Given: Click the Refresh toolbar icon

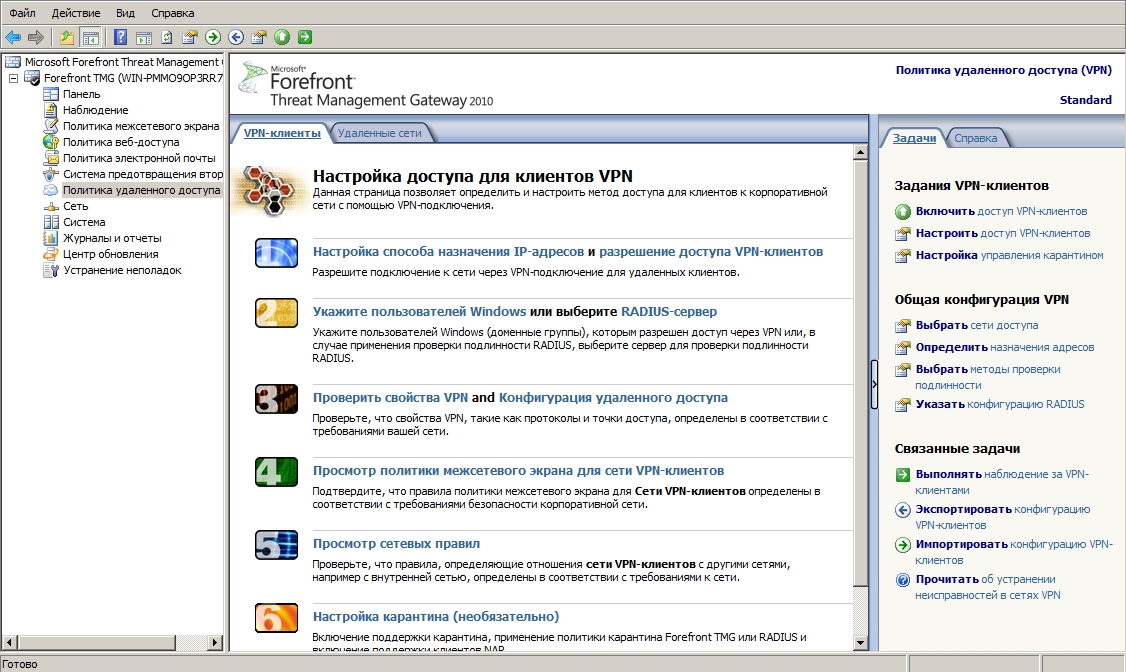Looking at the screenshot, I should pyautogui.click(x=167, y=37).
